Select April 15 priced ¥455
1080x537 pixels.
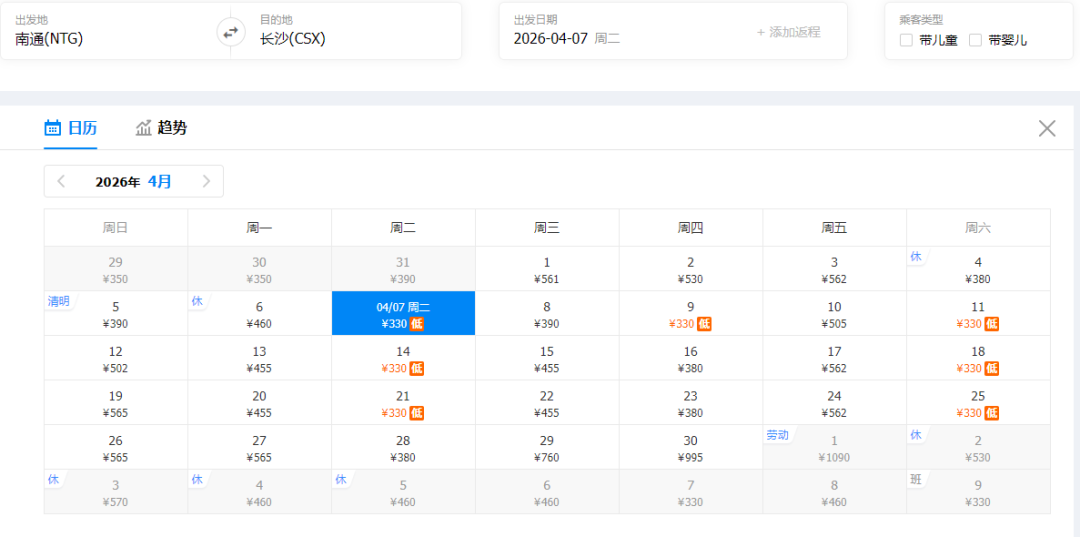[547, 358]
